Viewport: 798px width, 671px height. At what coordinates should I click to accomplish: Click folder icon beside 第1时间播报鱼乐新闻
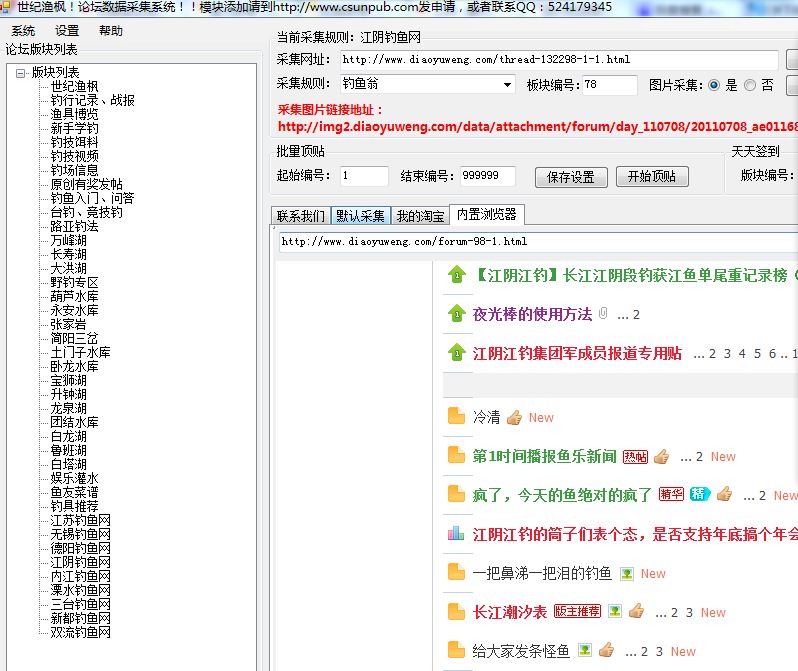[457, 455]
